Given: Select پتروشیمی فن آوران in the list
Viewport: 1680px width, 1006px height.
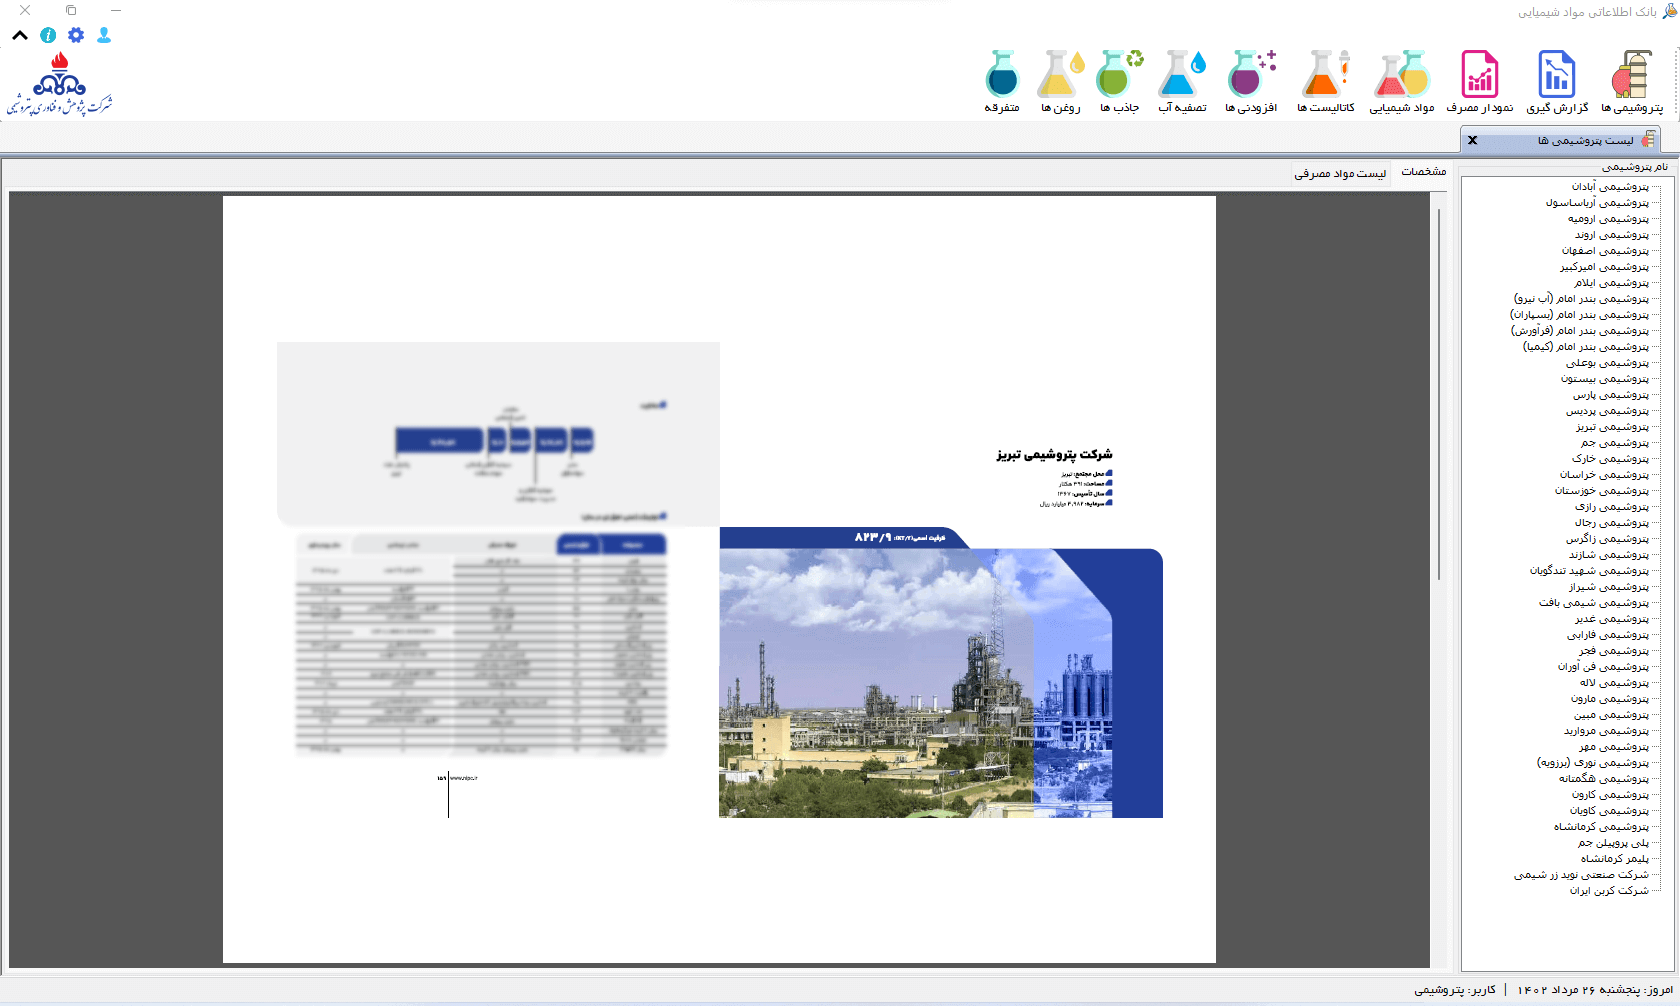Looking at the screenshot, I should [x=1603, y=667].
